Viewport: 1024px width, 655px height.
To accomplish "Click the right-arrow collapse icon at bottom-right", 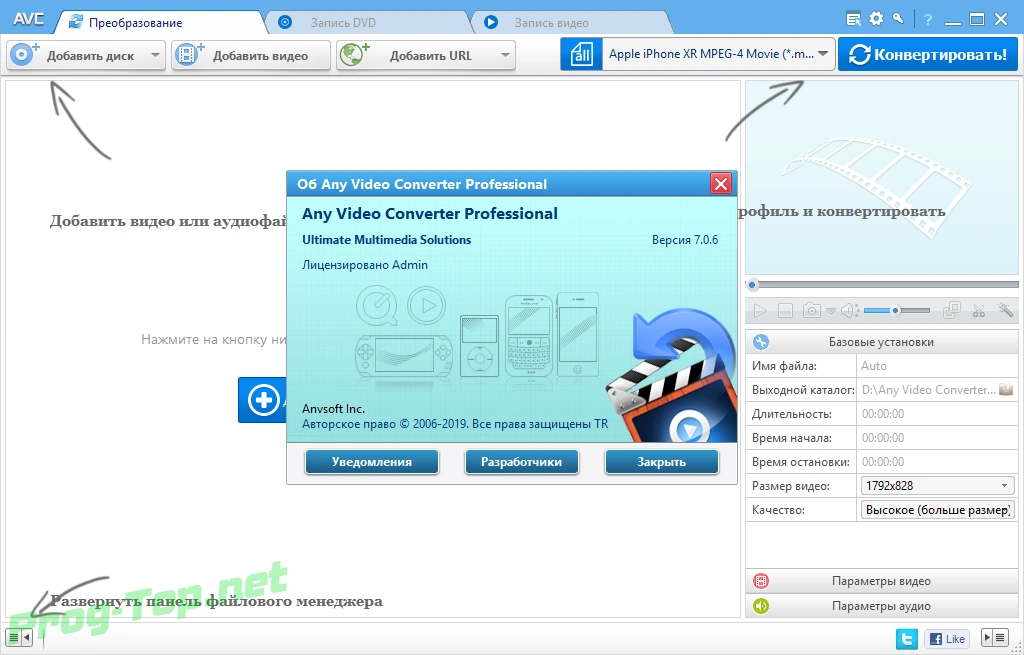I will tap(987, 637).
